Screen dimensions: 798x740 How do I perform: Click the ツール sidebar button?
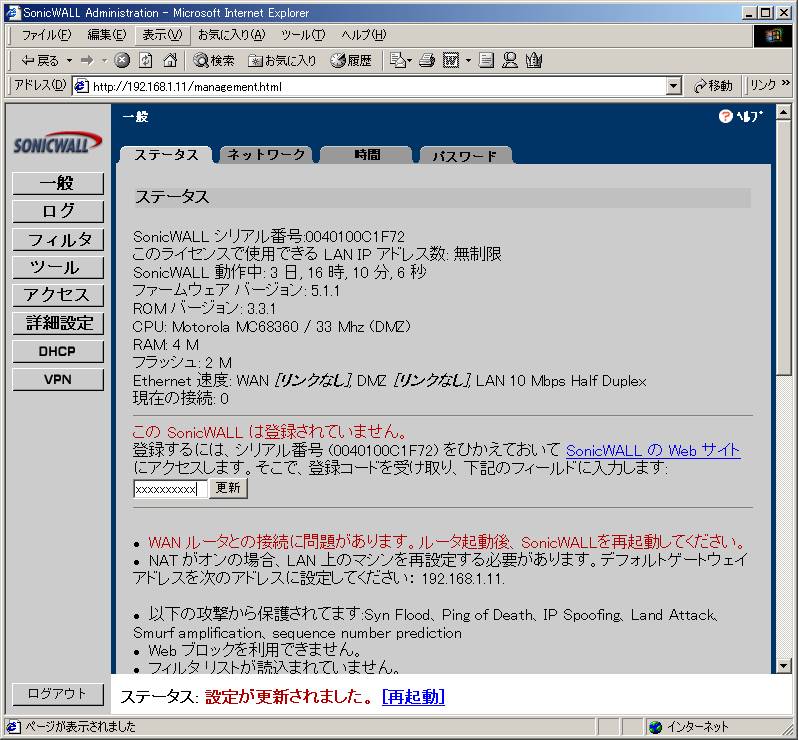pos(58,267)
